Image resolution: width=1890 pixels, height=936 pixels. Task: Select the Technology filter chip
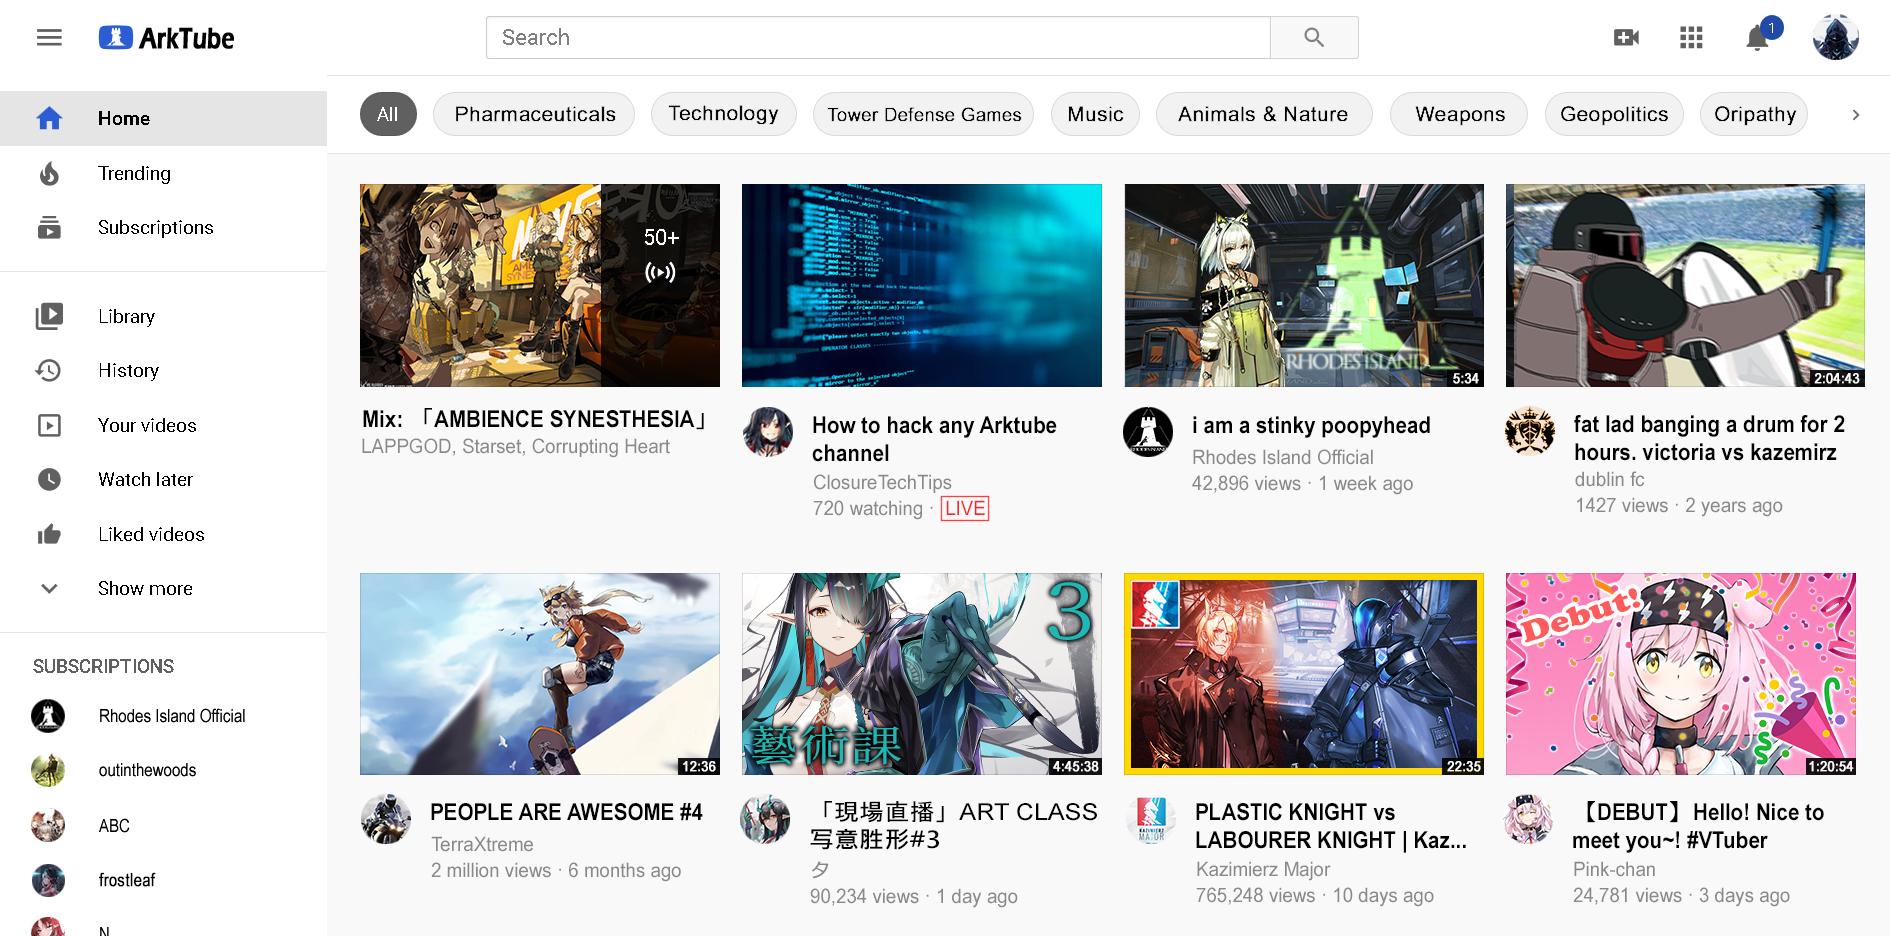(x=723, y=114)
